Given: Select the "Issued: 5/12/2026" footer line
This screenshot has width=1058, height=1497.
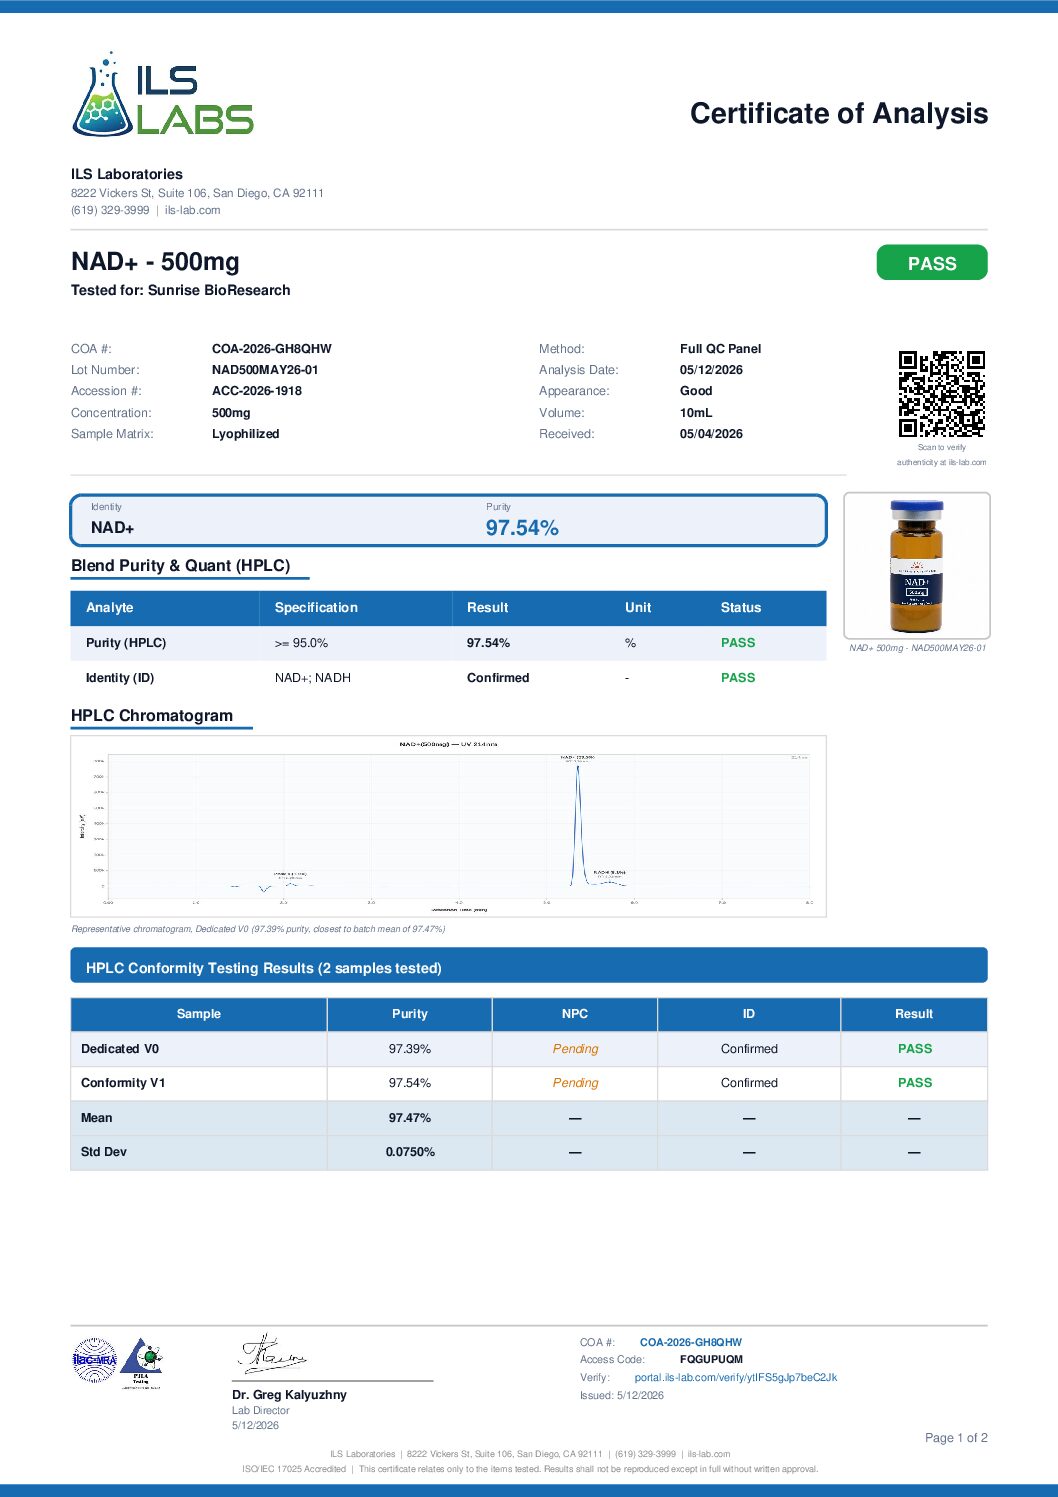Looking at the screenshot, I should point(622,1395).
